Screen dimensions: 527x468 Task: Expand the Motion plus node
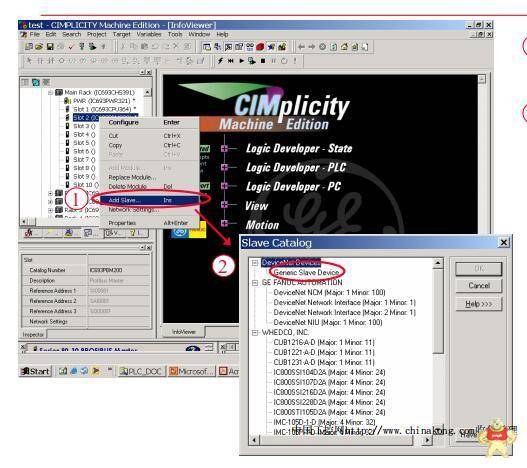point(225,223)
